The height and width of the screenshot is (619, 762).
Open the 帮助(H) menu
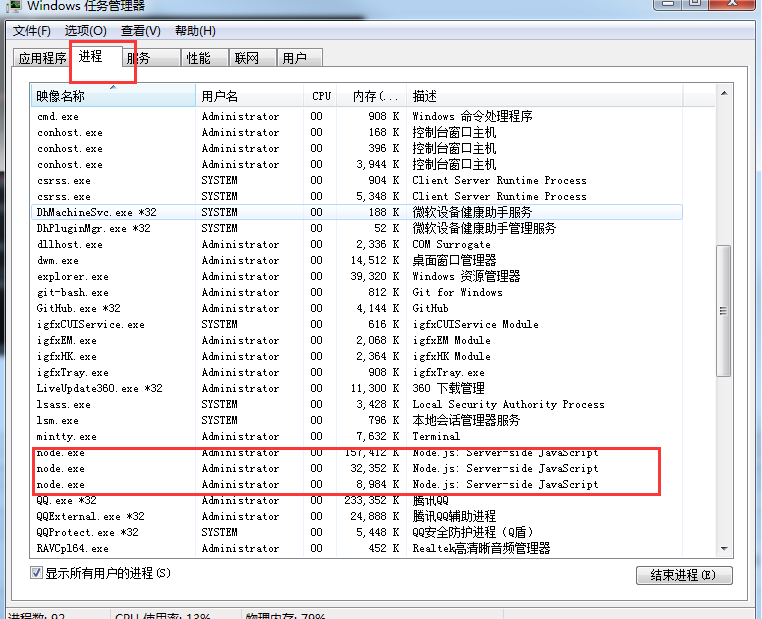pos(195,31)
